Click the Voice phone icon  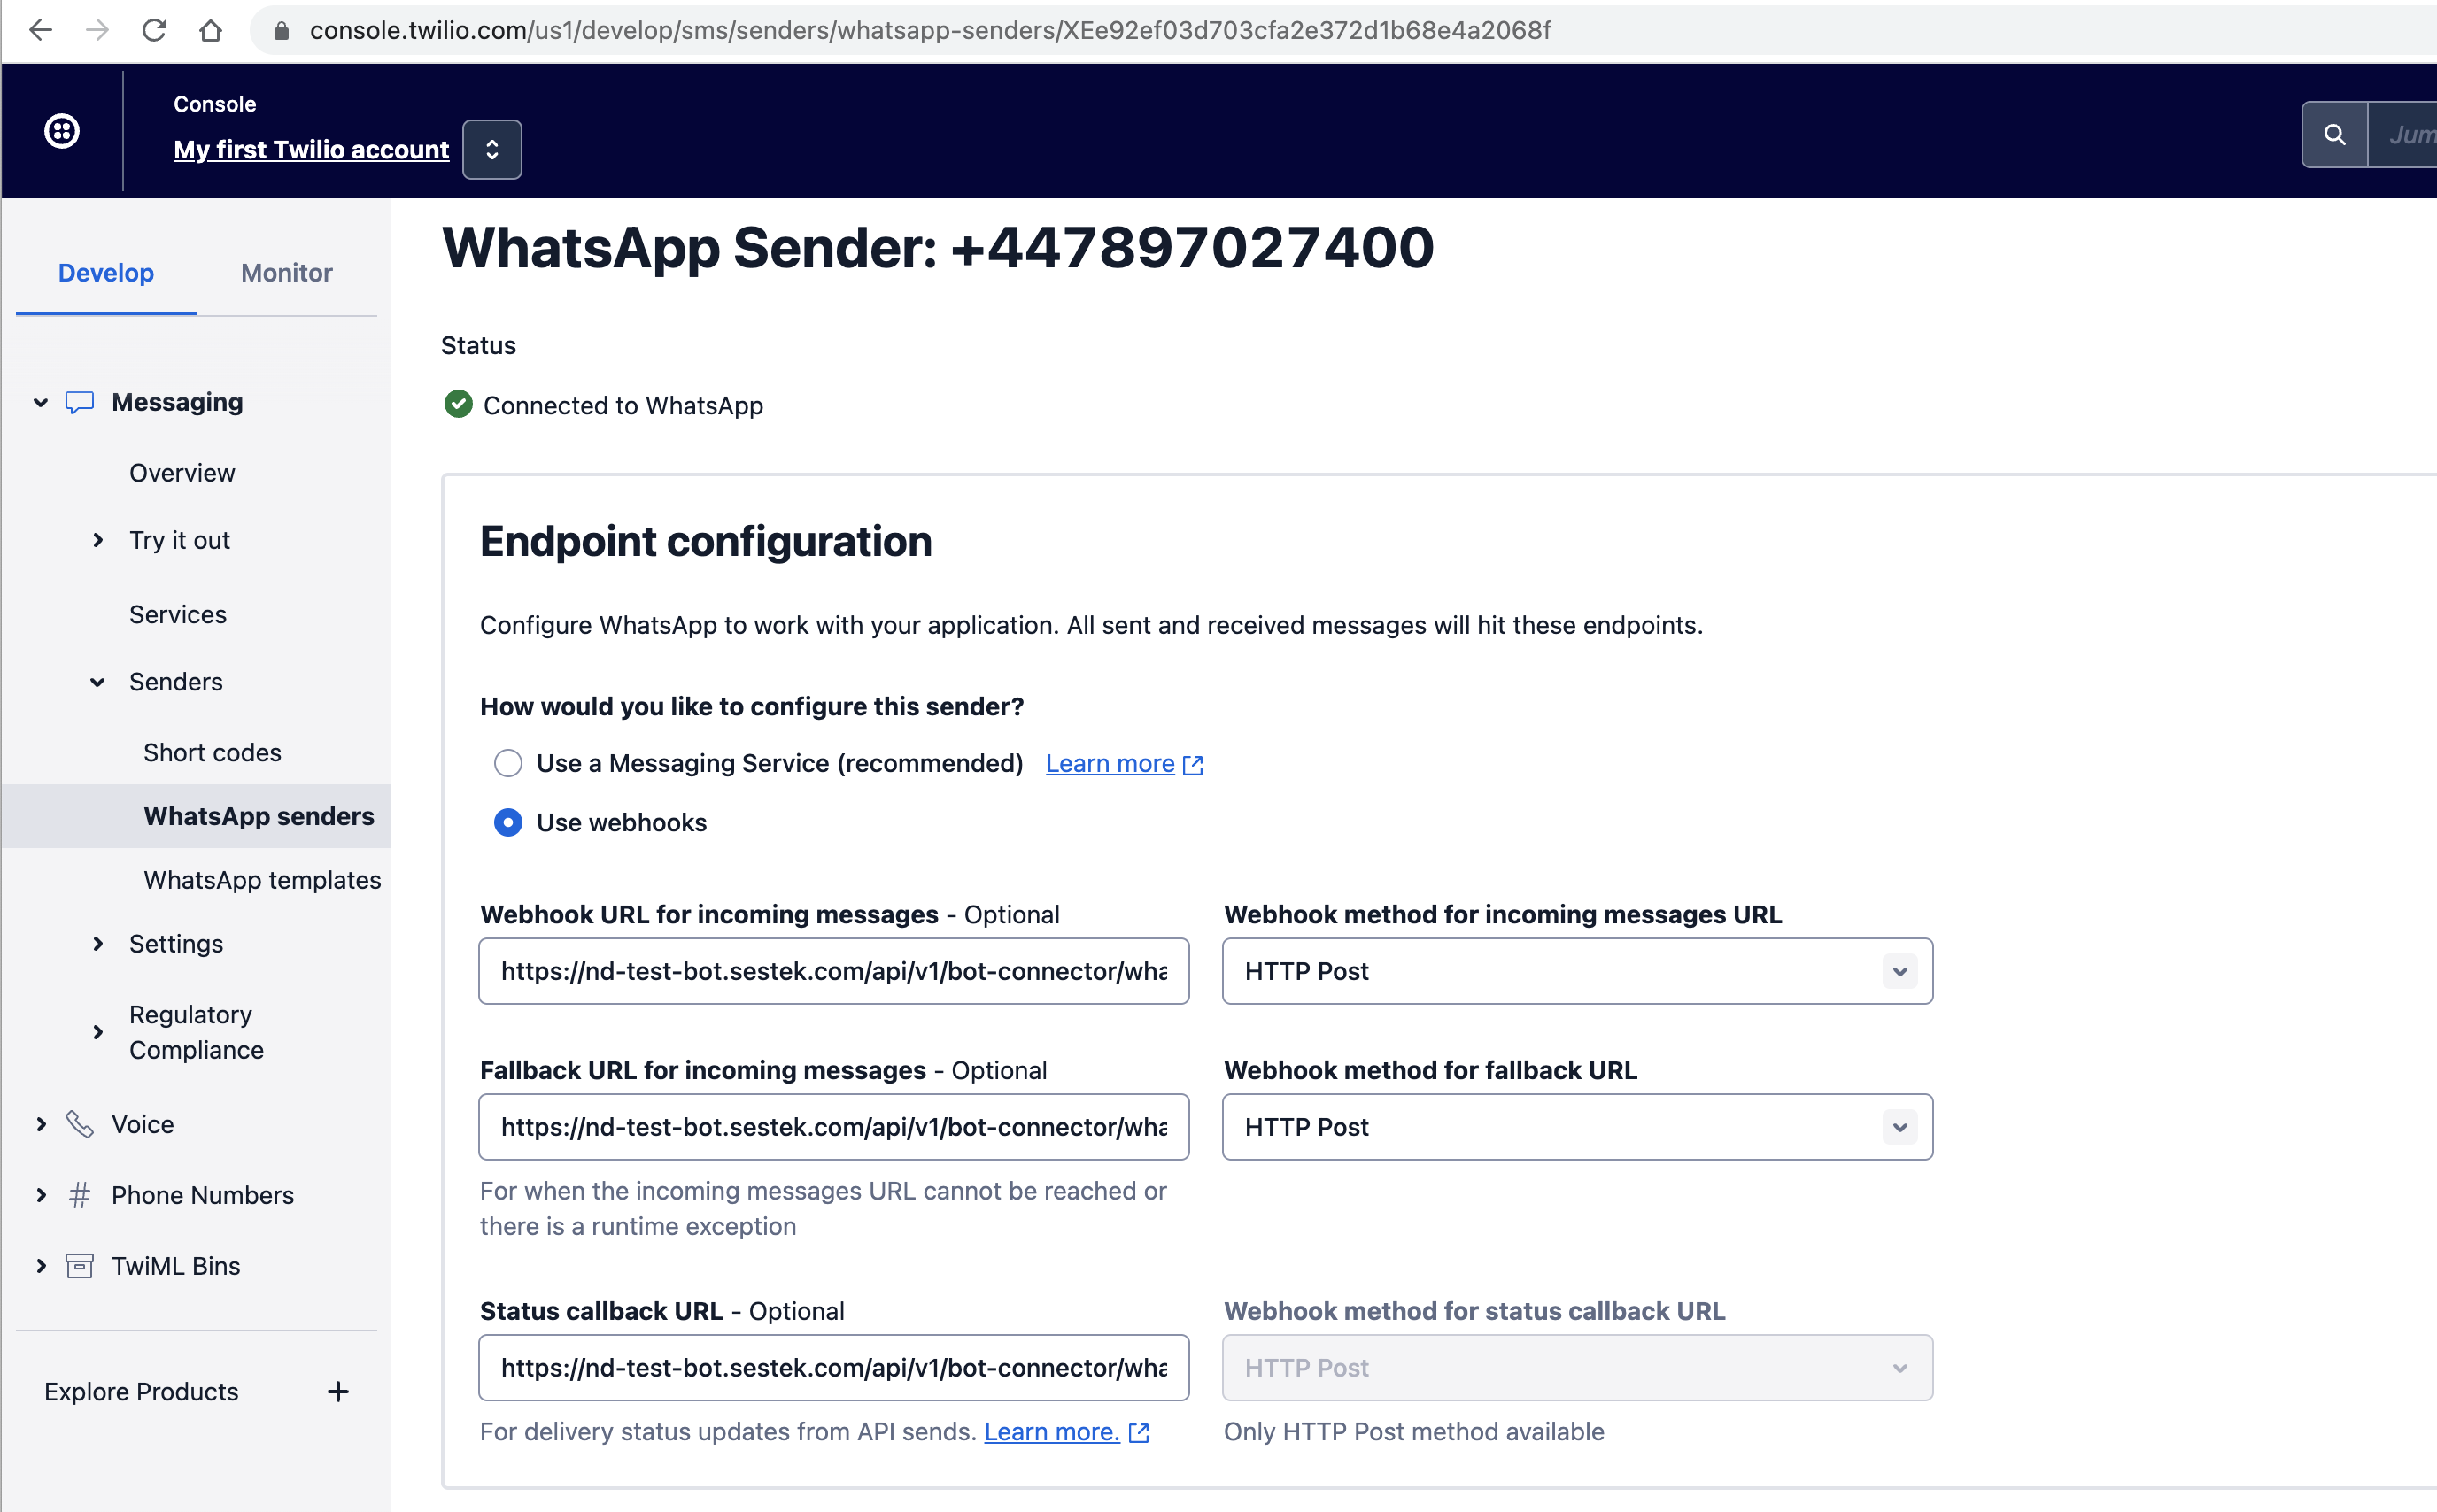click(x=80, y=1124)
